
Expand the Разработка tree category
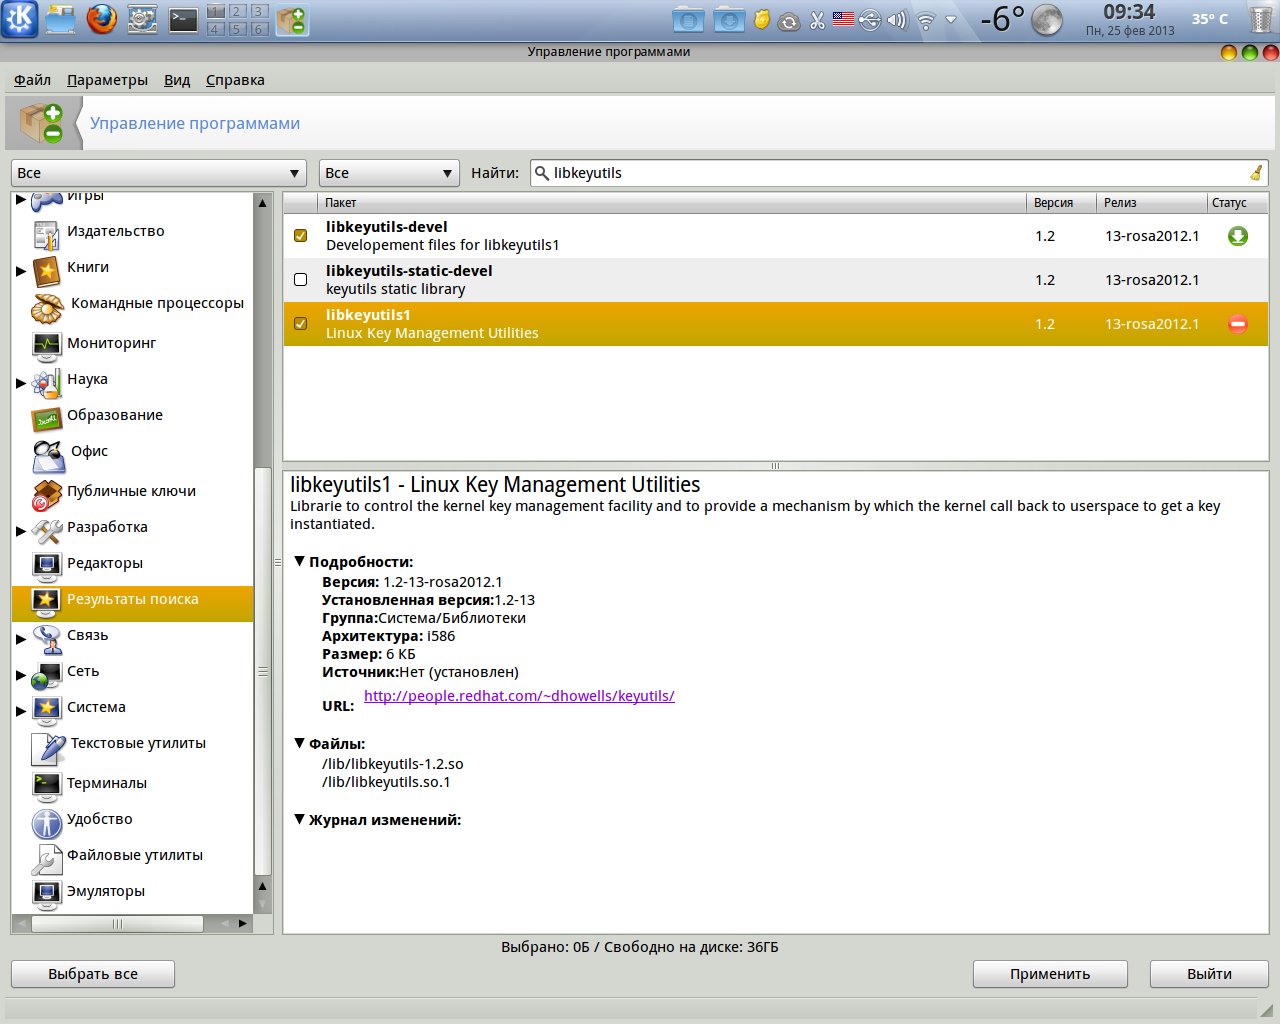[x=21, y=530]
